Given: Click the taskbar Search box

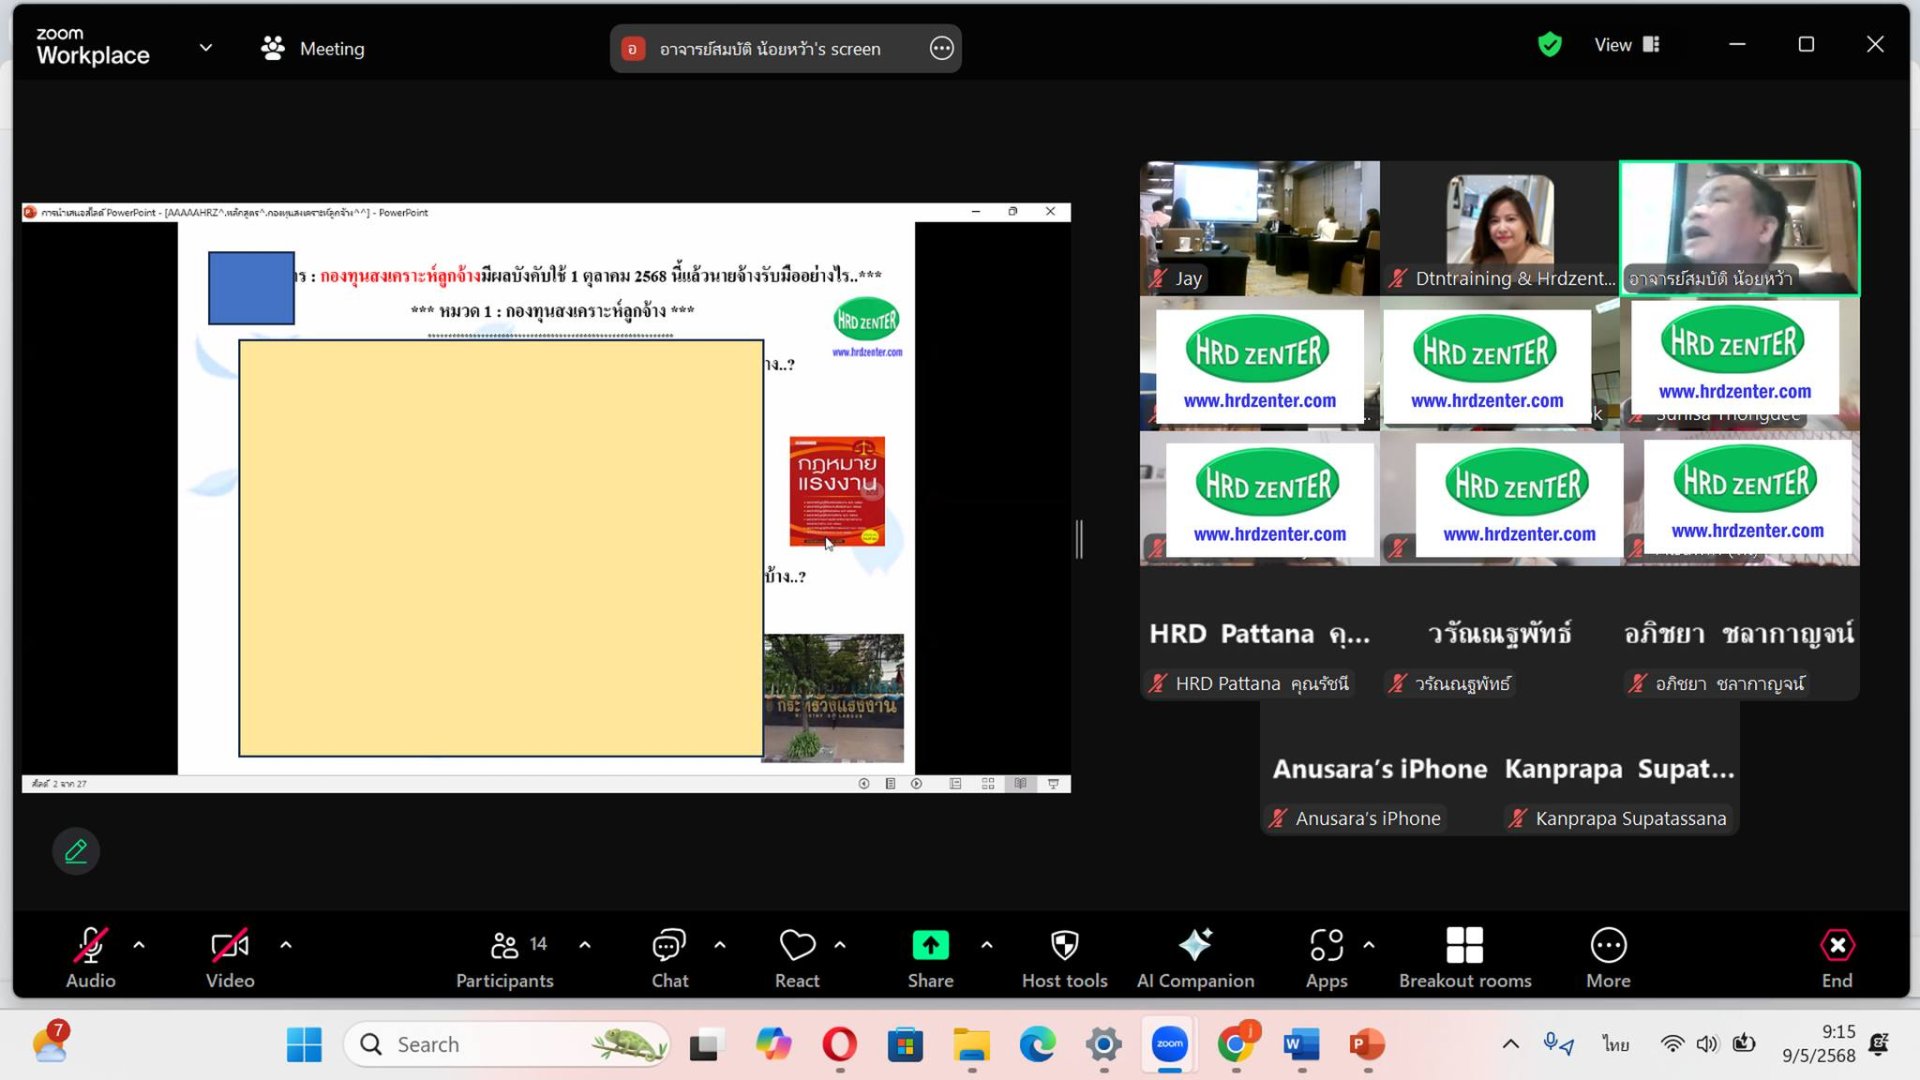Looking at the screenshot, I should (x=507, y=1045).
